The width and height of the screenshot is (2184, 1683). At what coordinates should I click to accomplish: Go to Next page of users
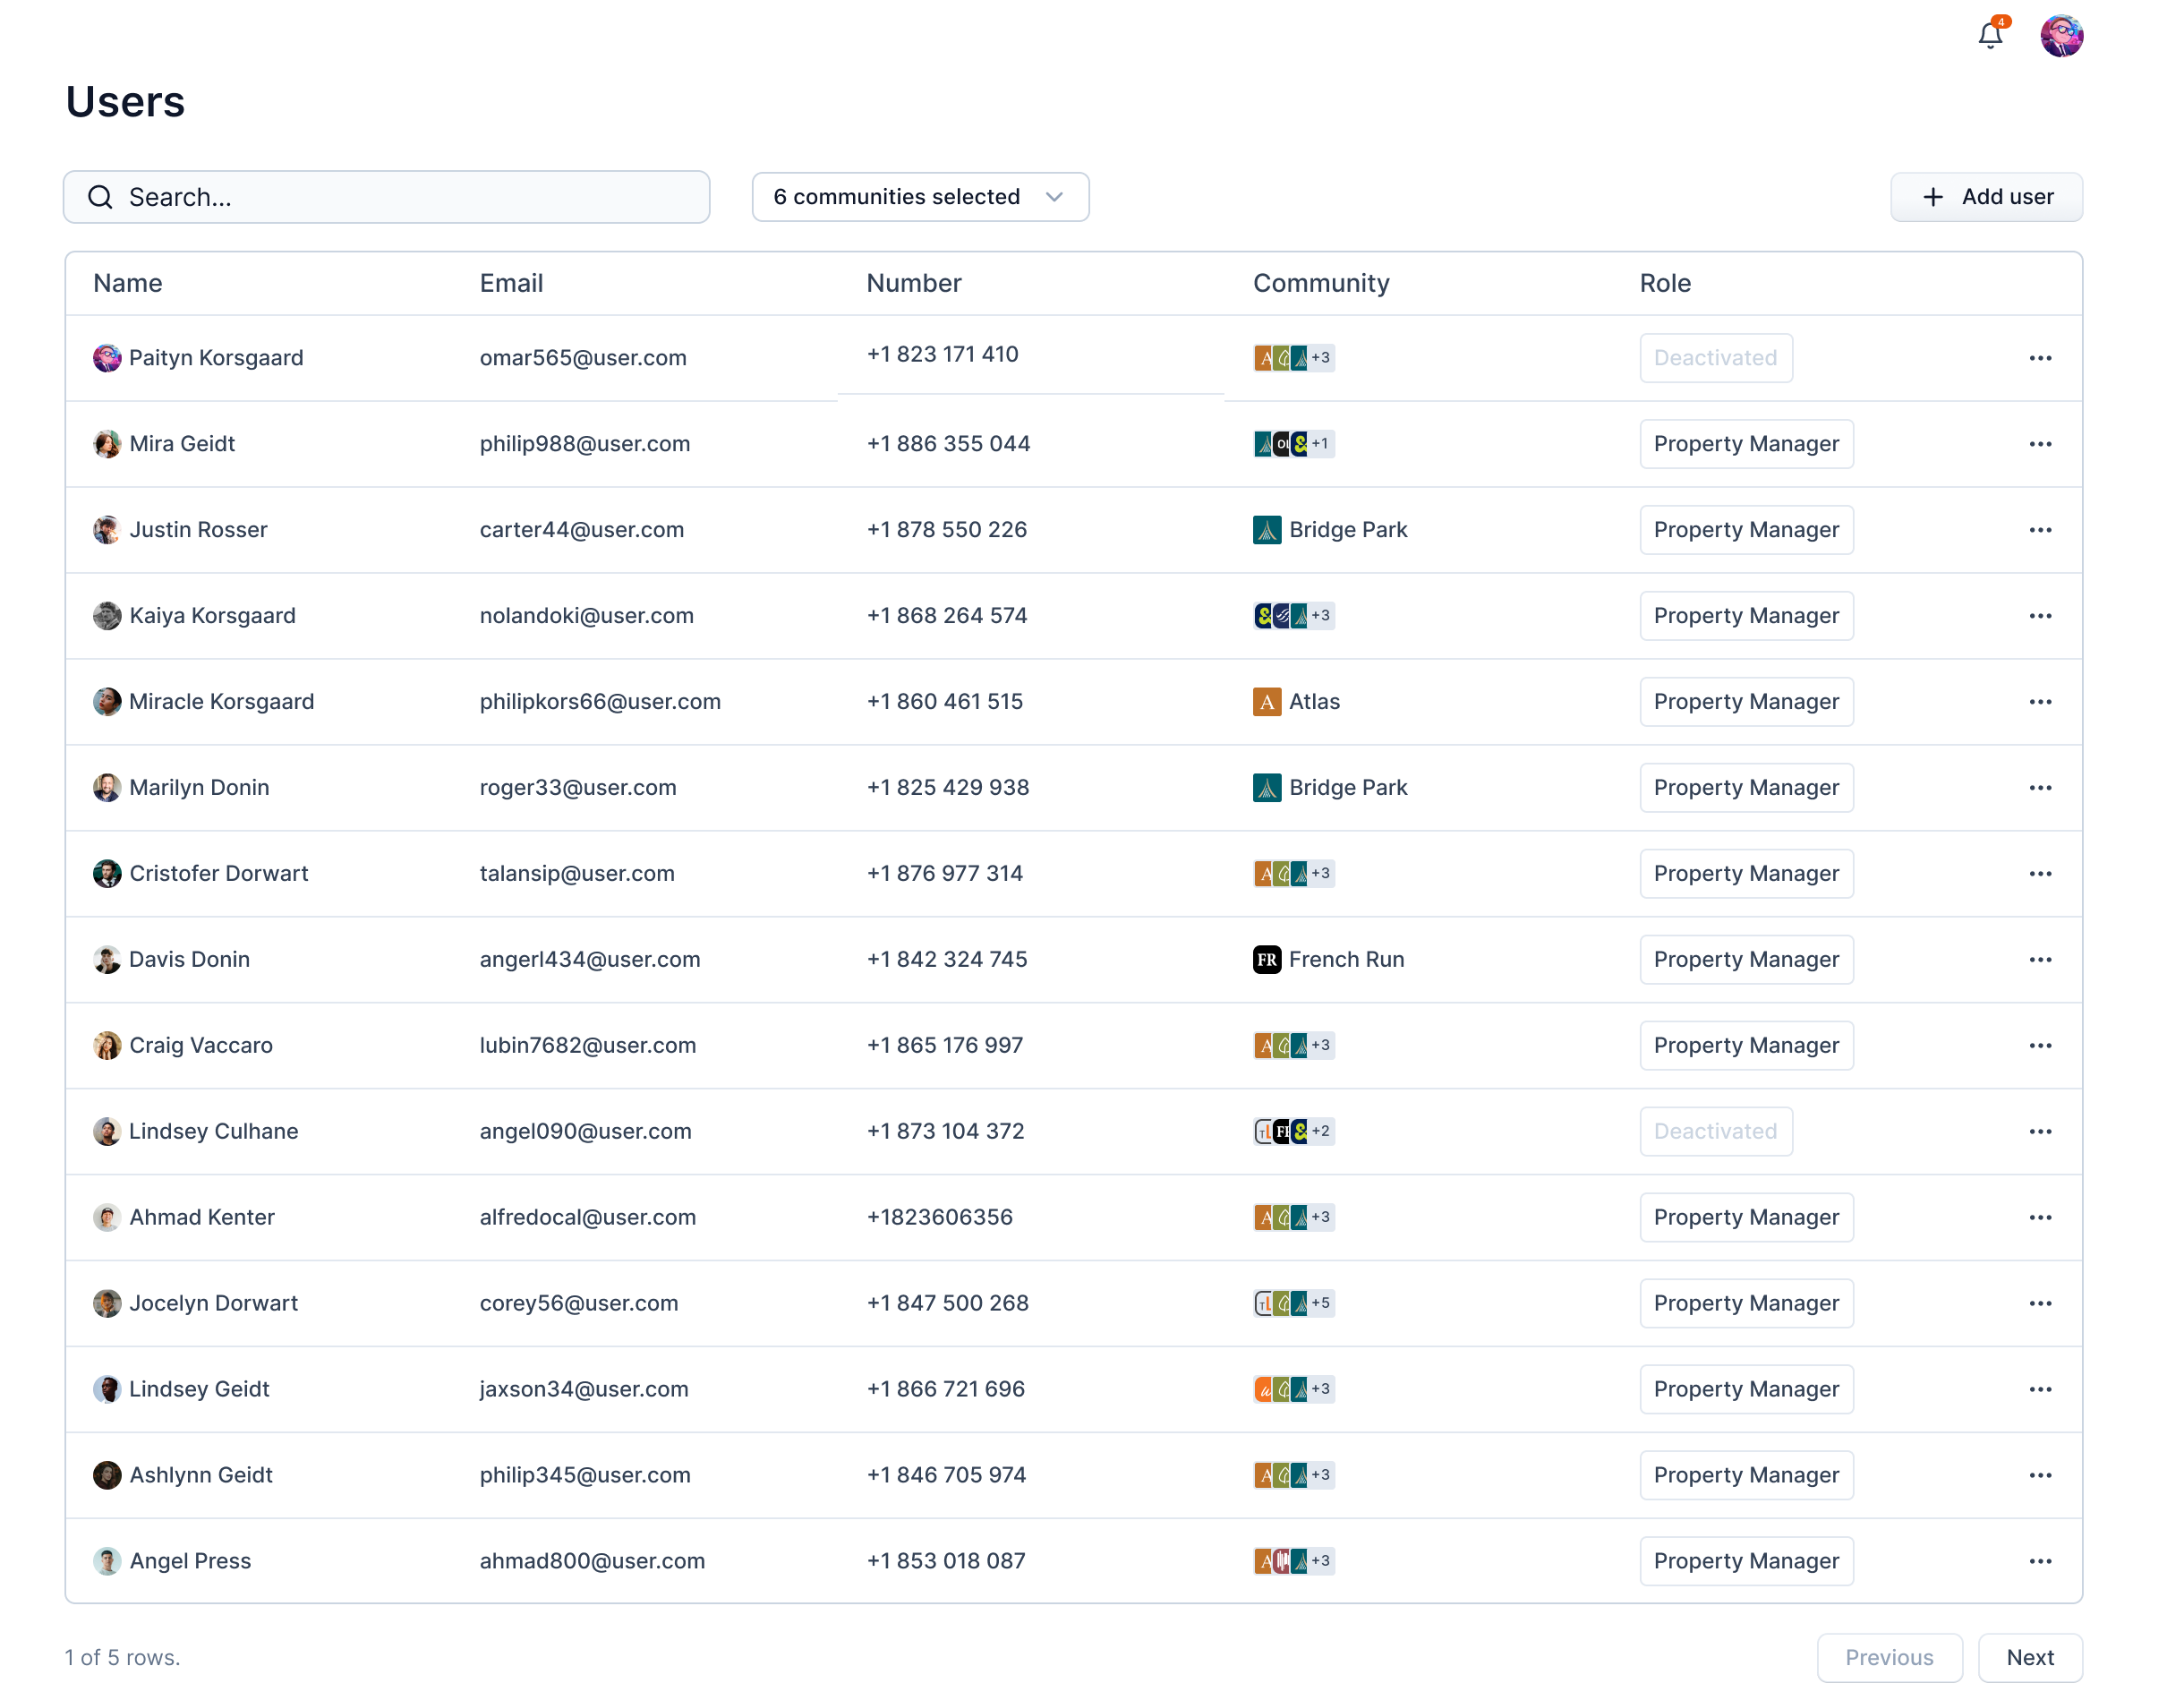(x=2029, y=1657)
